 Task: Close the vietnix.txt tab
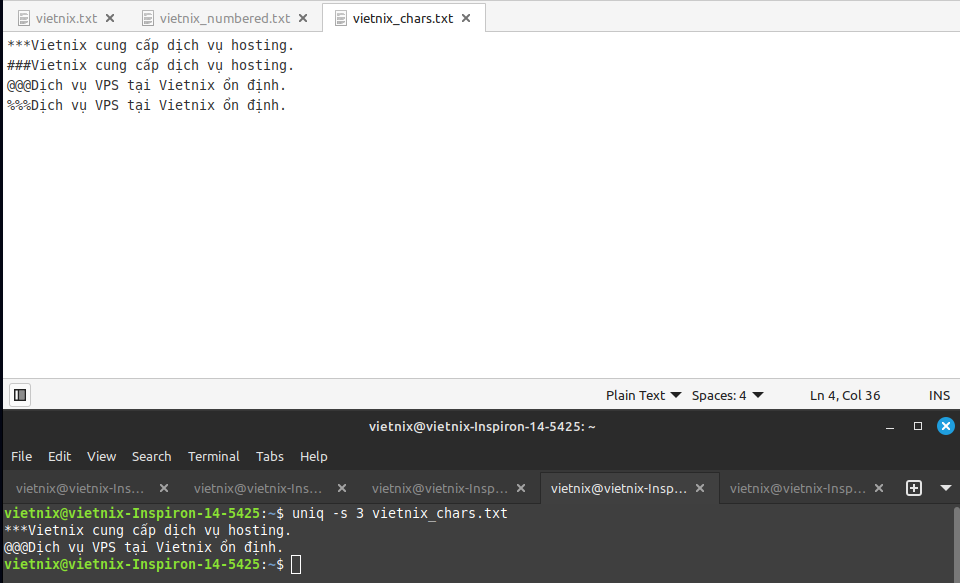coord(110,18)
